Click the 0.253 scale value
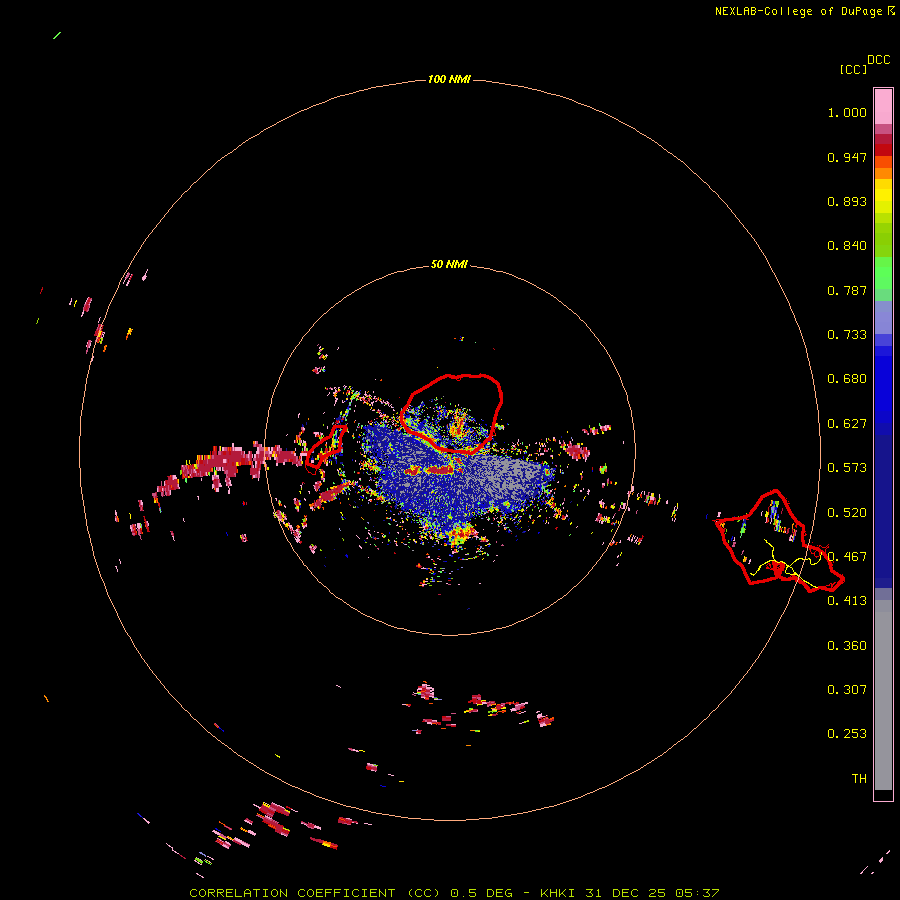Viewport: 900px width, 900px height. 847,734
